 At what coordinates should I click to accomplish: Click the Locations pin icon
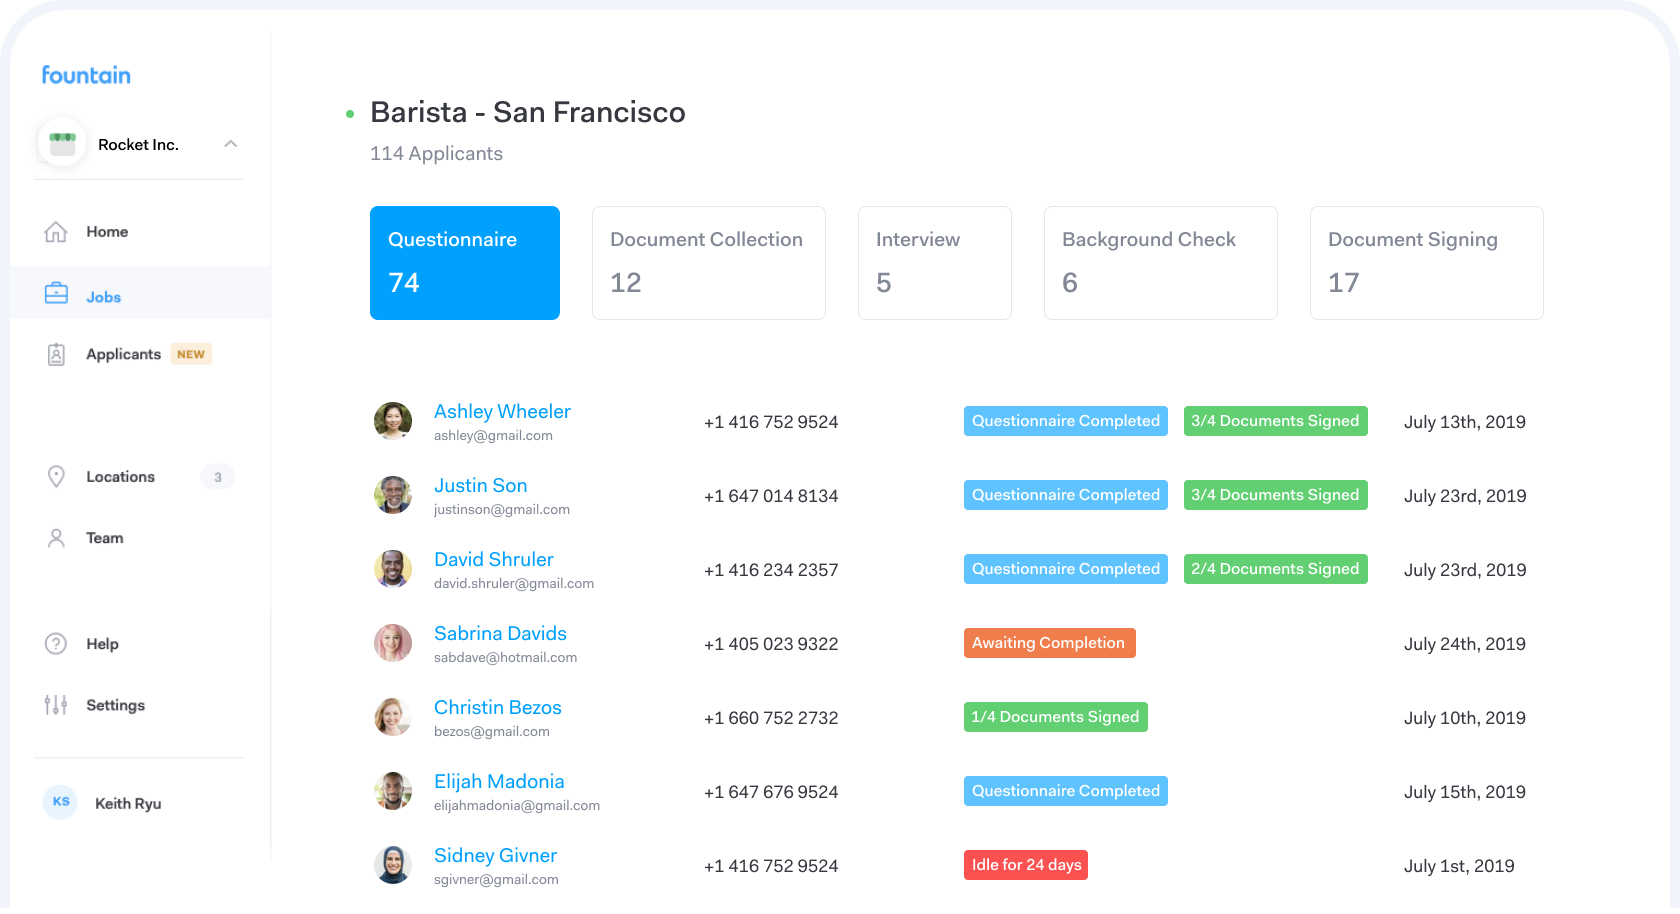56,477
